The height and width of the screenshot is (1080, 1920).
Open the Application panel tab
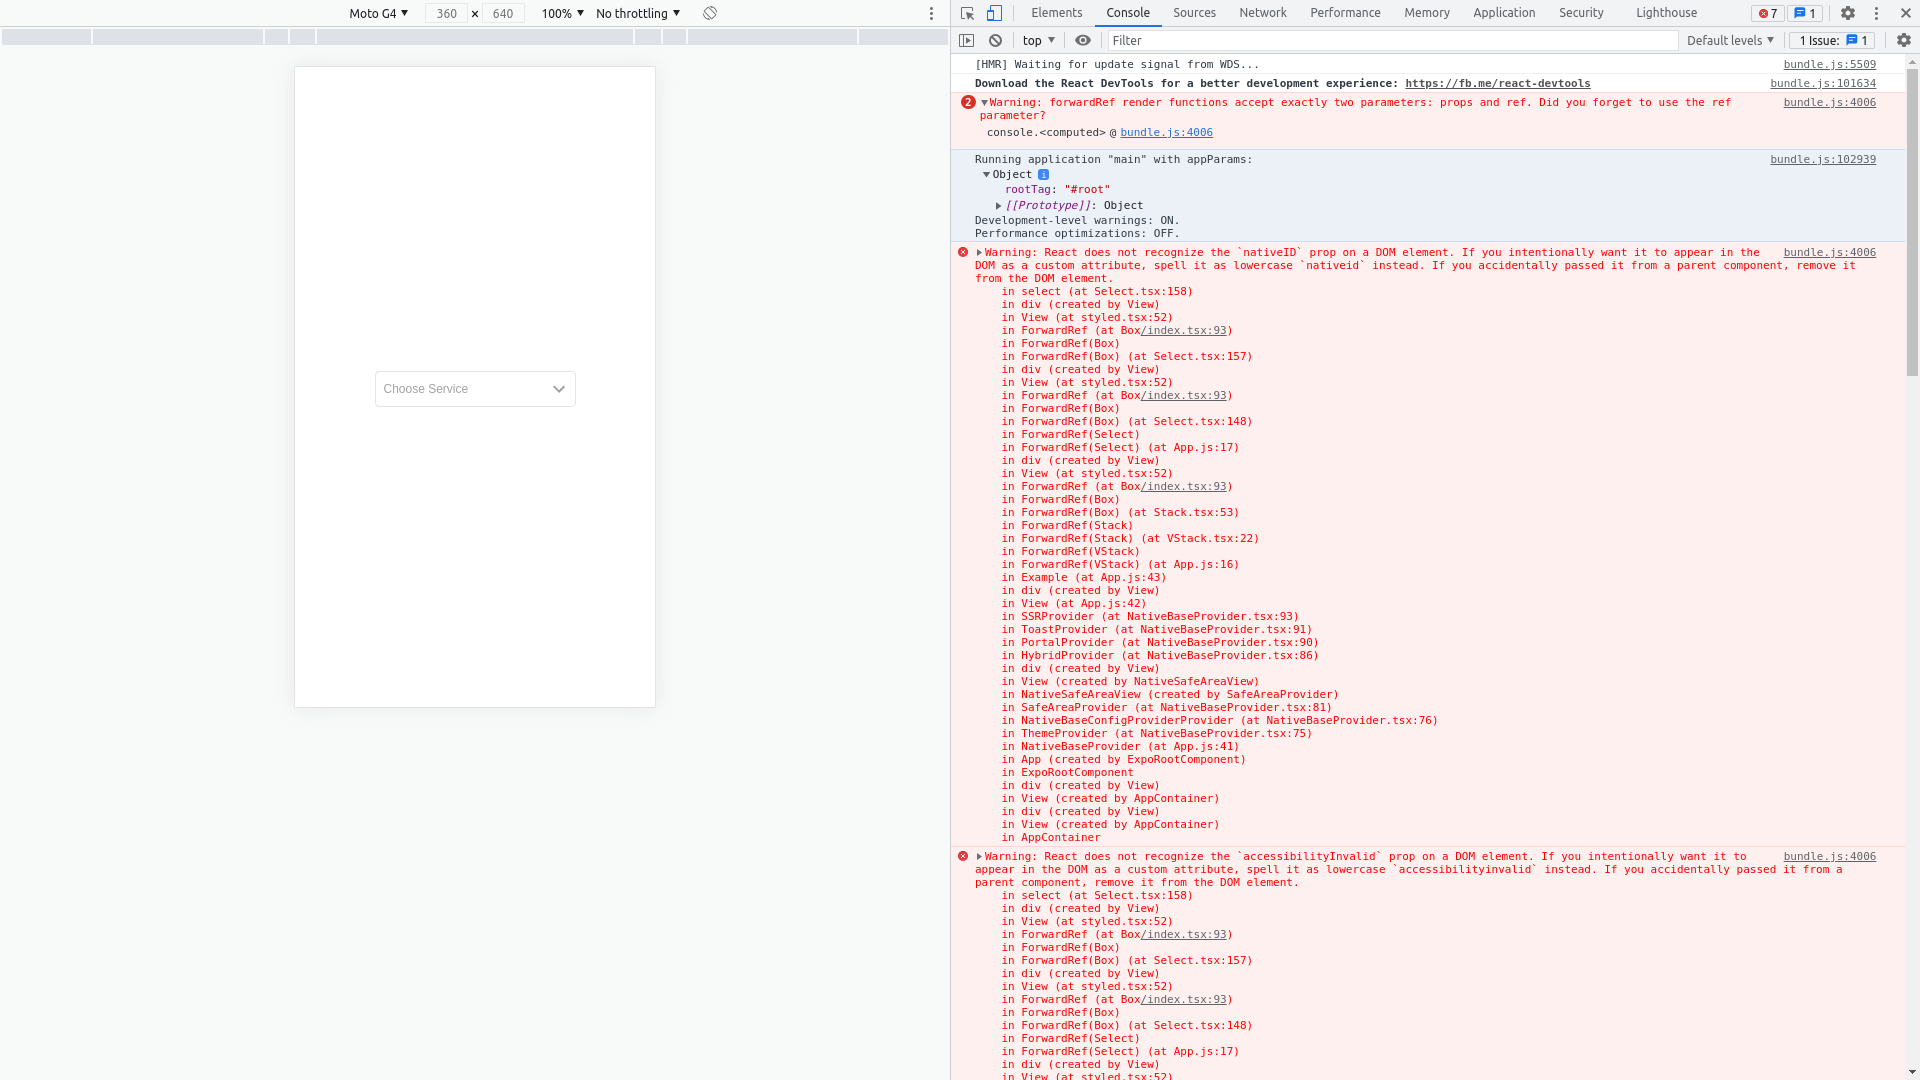click(1504, 13)
